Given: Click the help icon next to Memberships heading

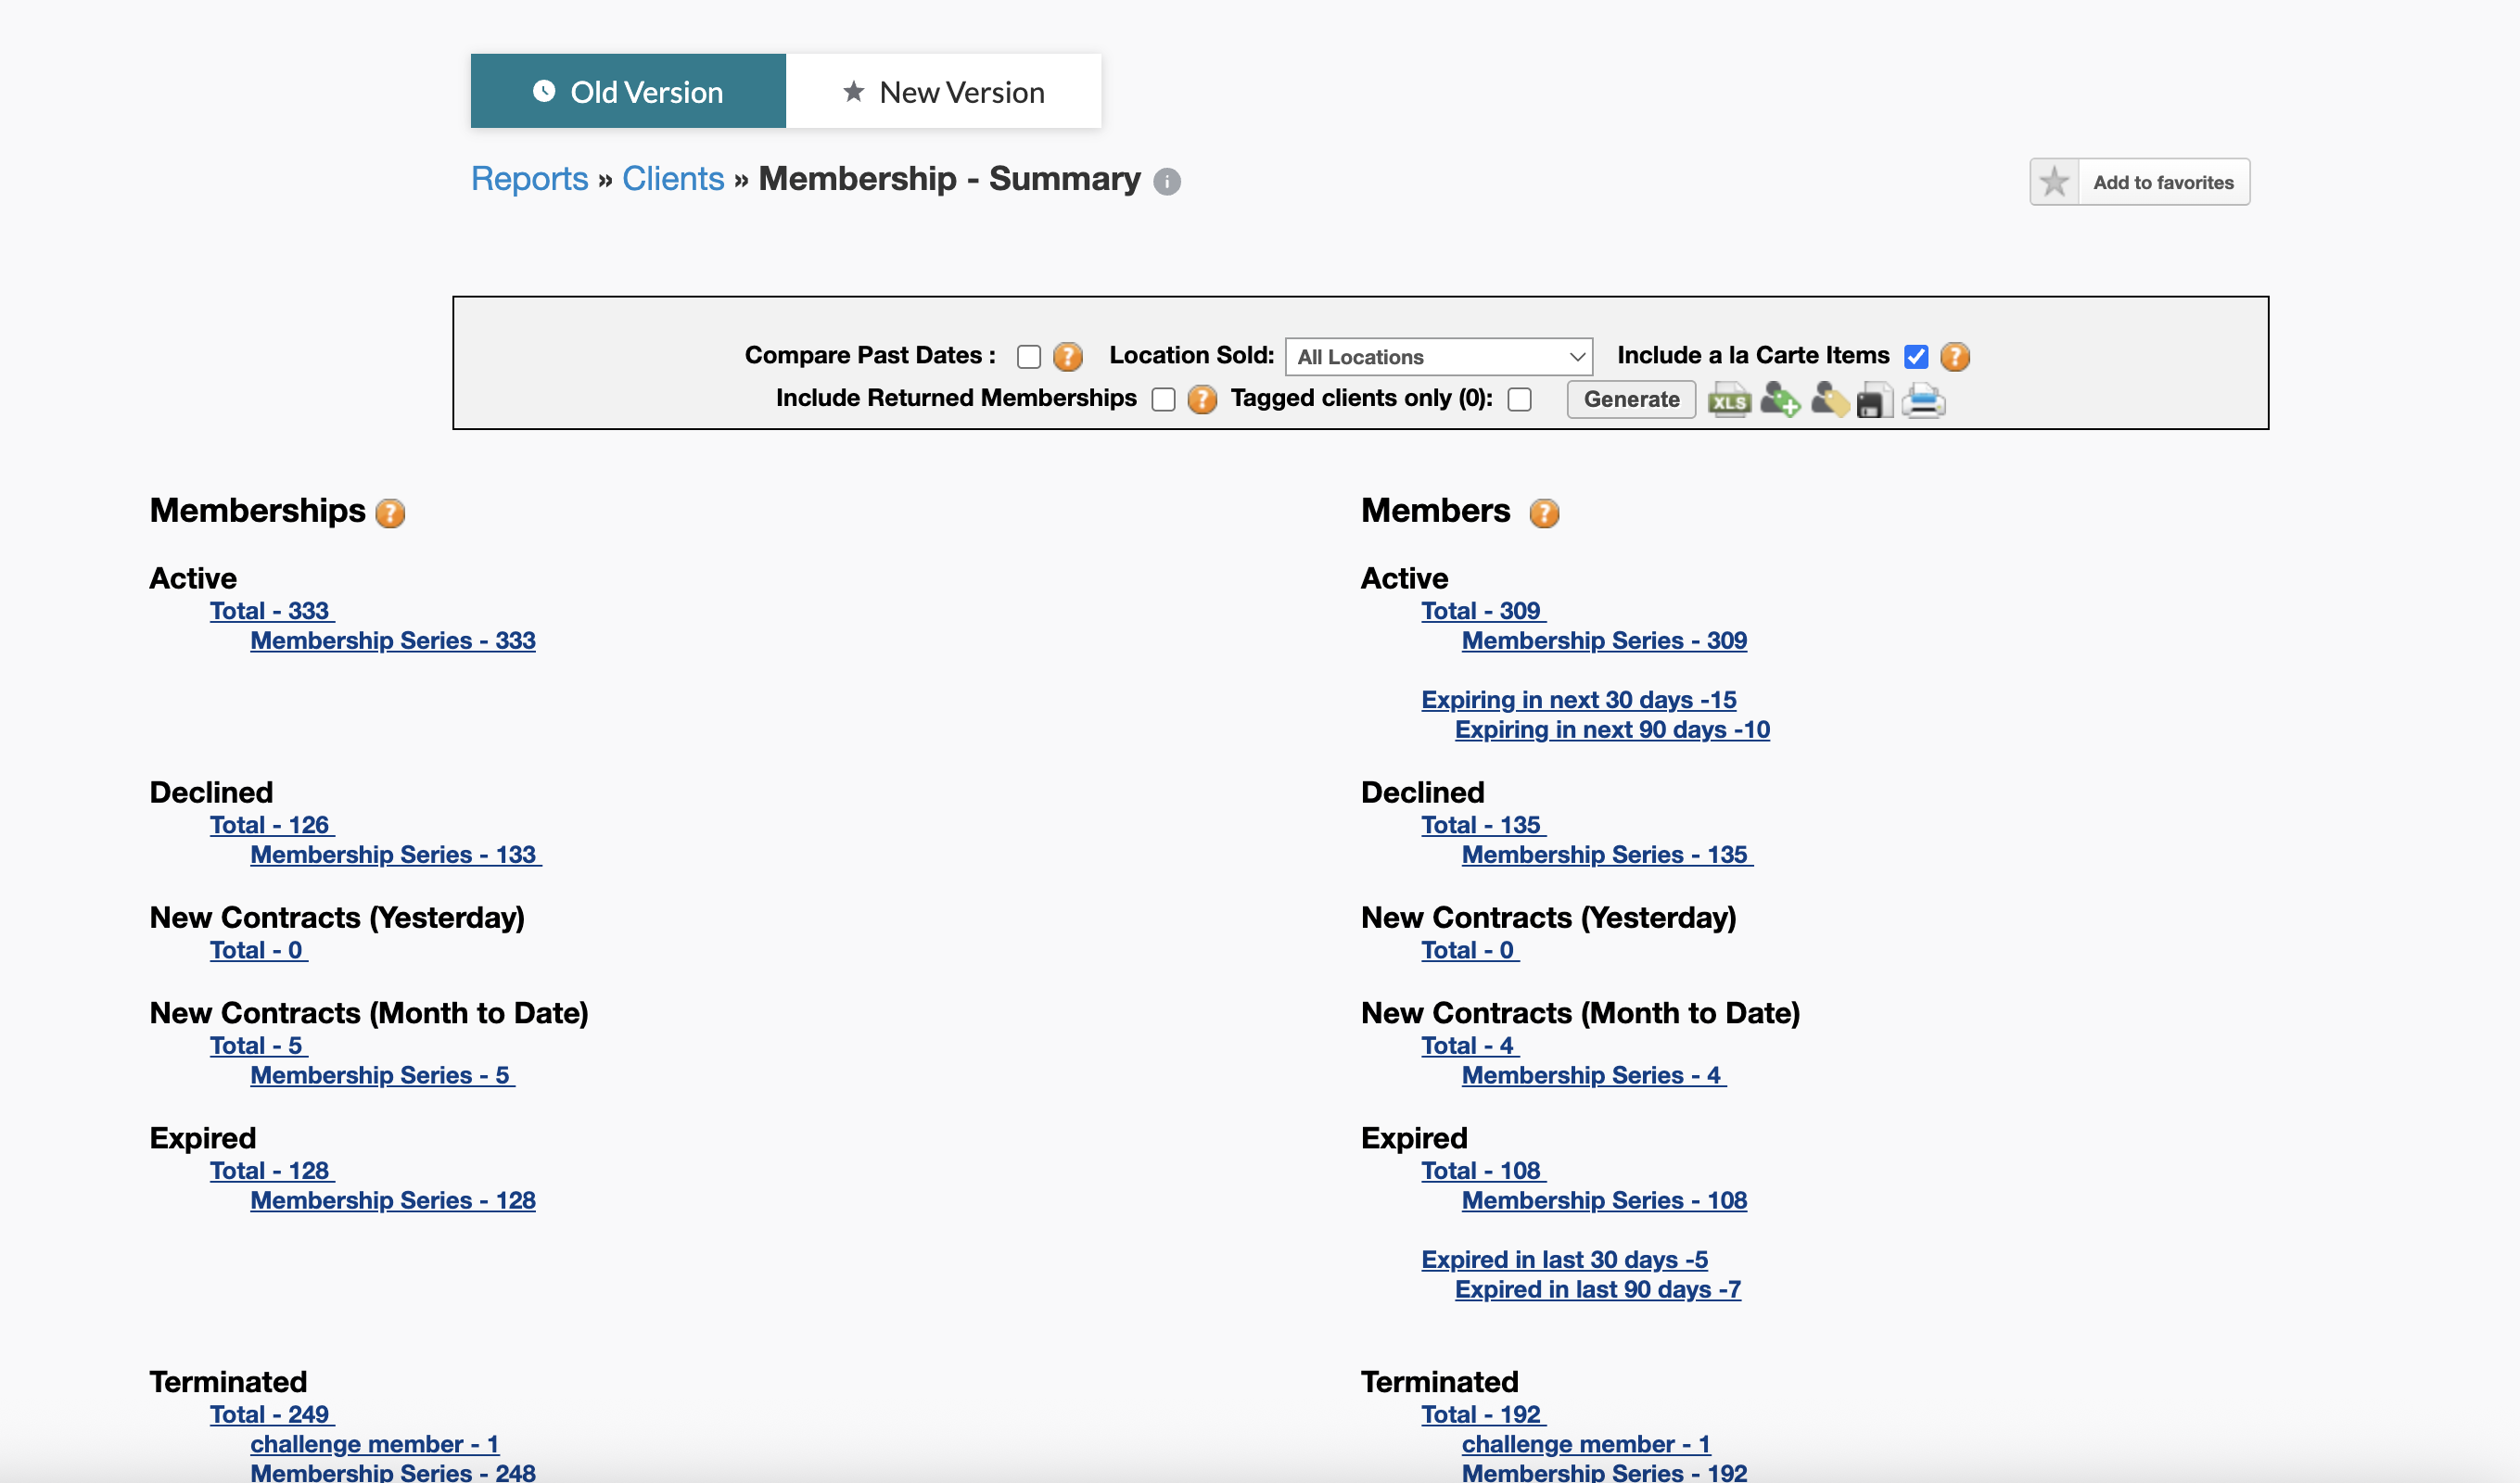Looking at the screenshot, I should tap(390, 513).
